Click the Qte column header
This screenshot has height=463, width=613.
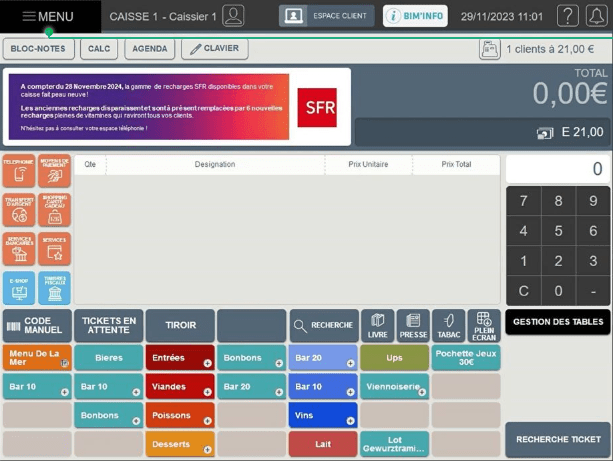pos(90,164)
